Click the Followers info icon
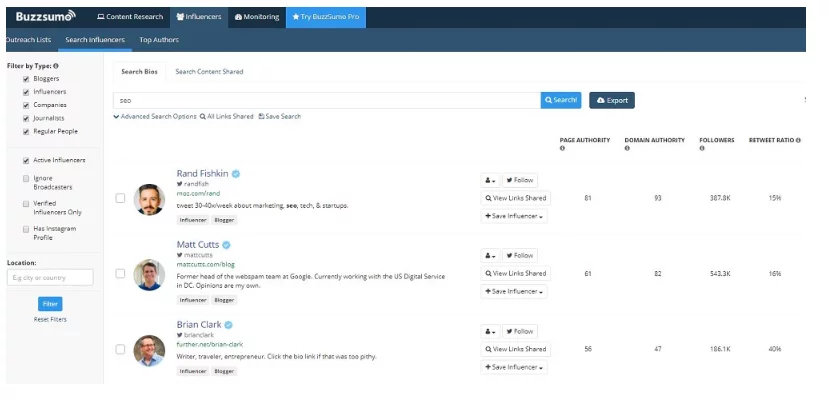 pos(702,148)
